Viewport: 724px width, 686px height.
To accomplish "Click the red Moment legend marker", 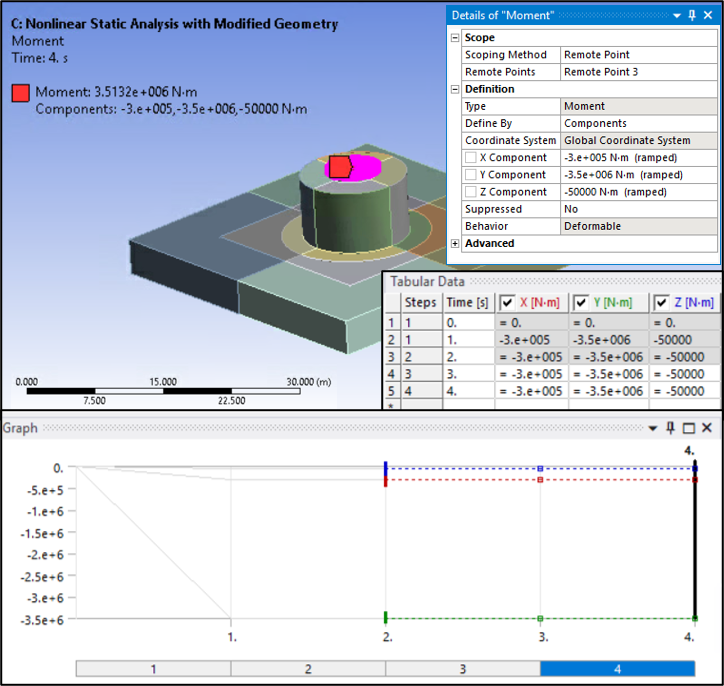I will (x=21, y=93).
